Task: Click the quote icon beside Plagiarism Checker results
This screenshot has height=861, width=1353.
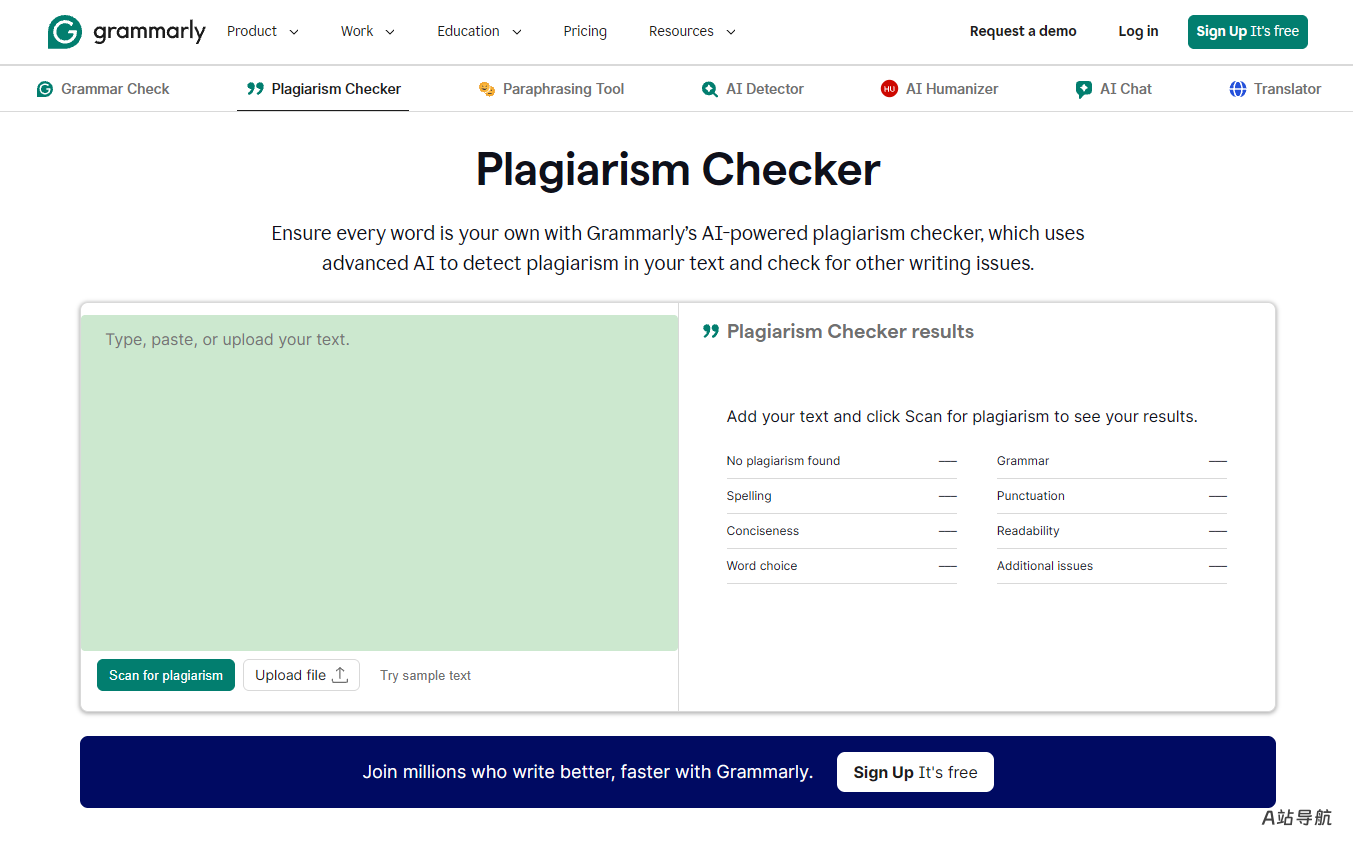Action: pos(711,332)
